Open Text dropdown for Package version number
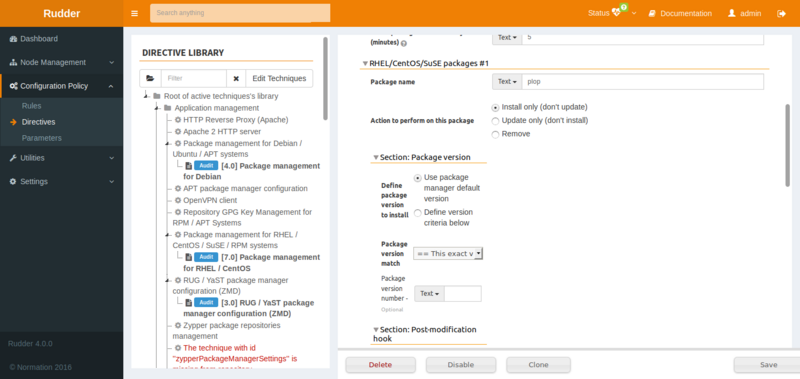Screen dimensions: 800x379 click(x=429, y=294)
